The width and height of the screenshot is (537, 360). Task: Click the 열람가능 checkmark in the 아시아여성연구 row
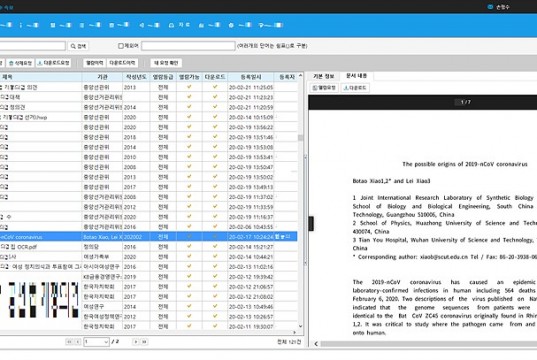tap(189, 266)
